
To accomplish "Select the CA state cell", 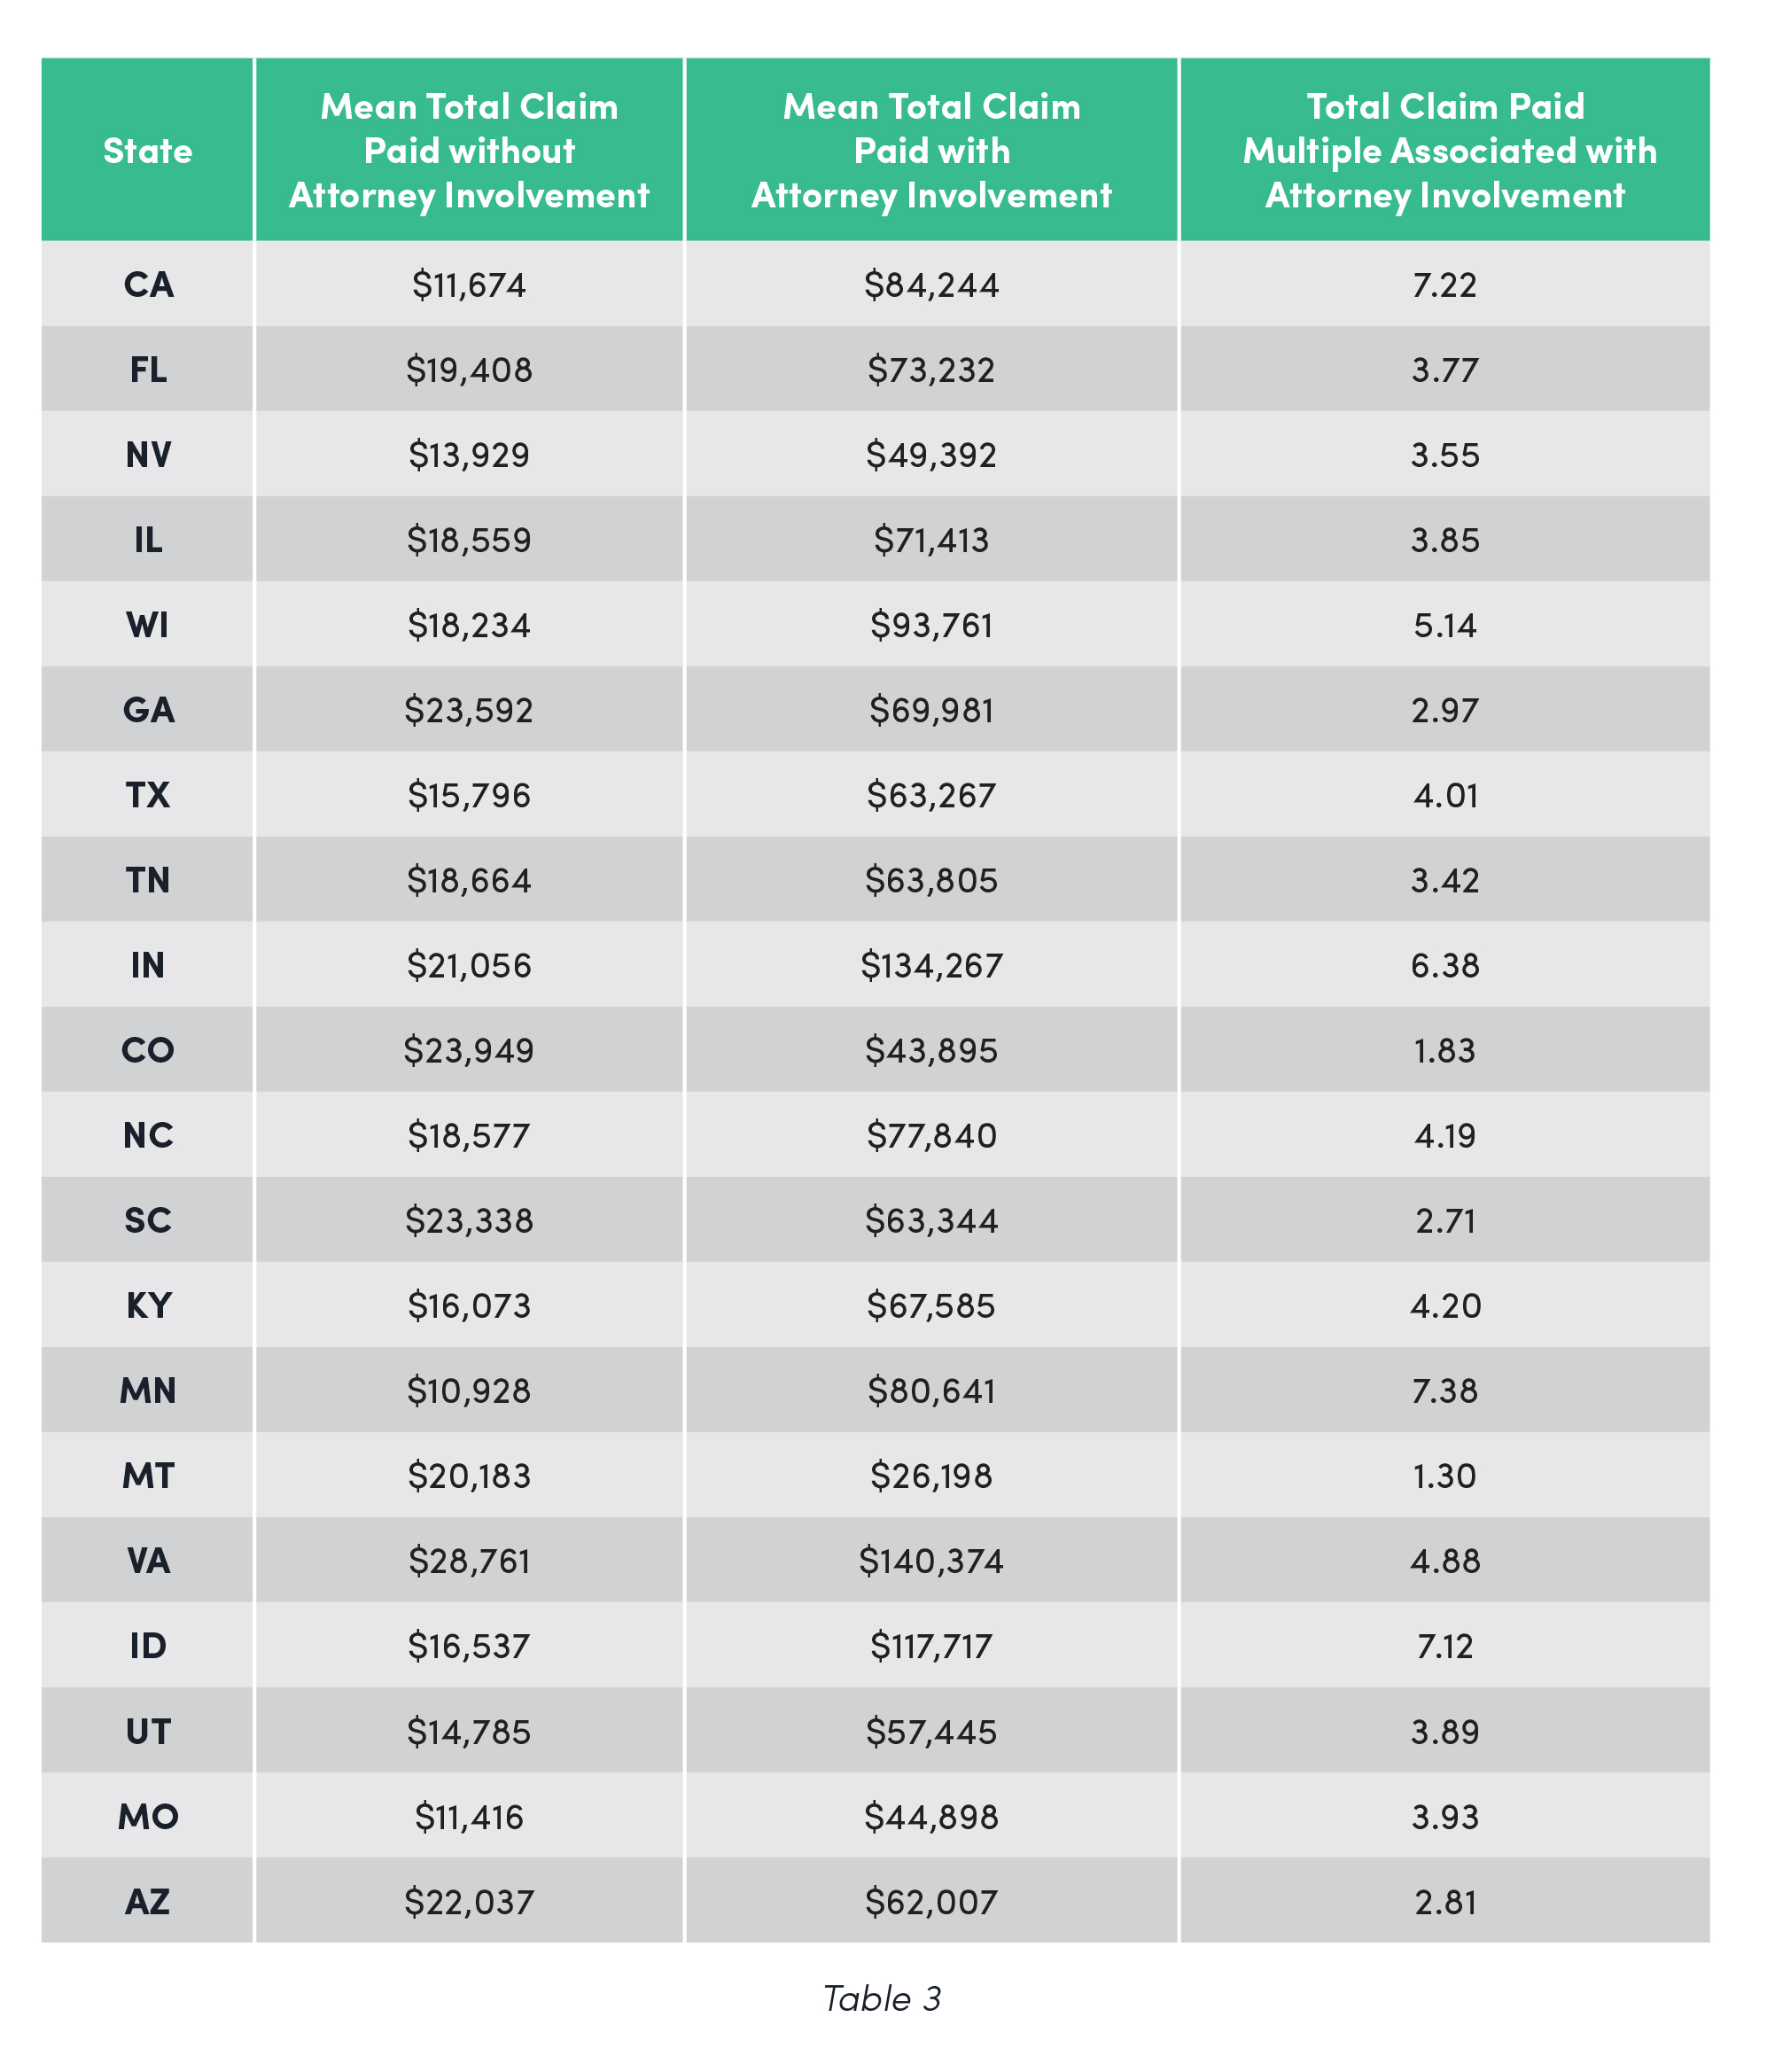I will [148, 285].
